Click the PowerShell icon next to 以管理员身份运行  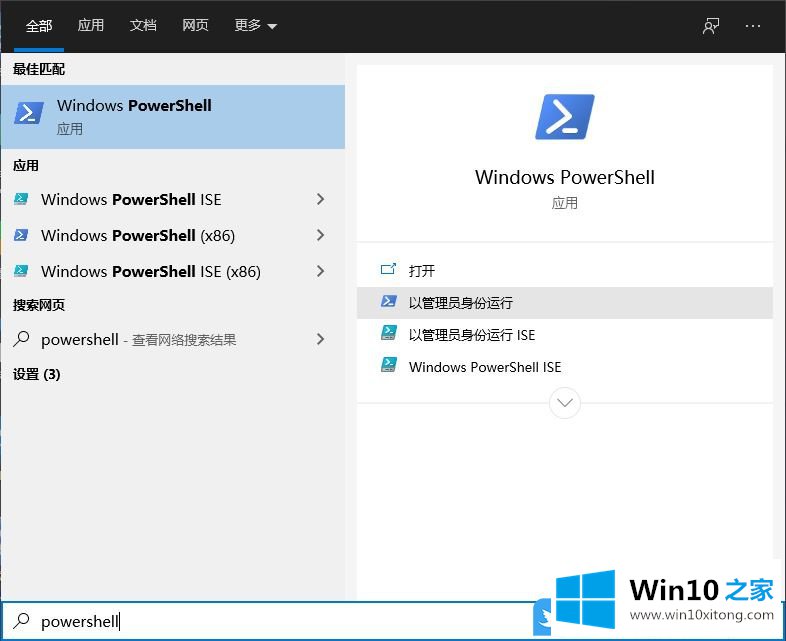point(388,301)
